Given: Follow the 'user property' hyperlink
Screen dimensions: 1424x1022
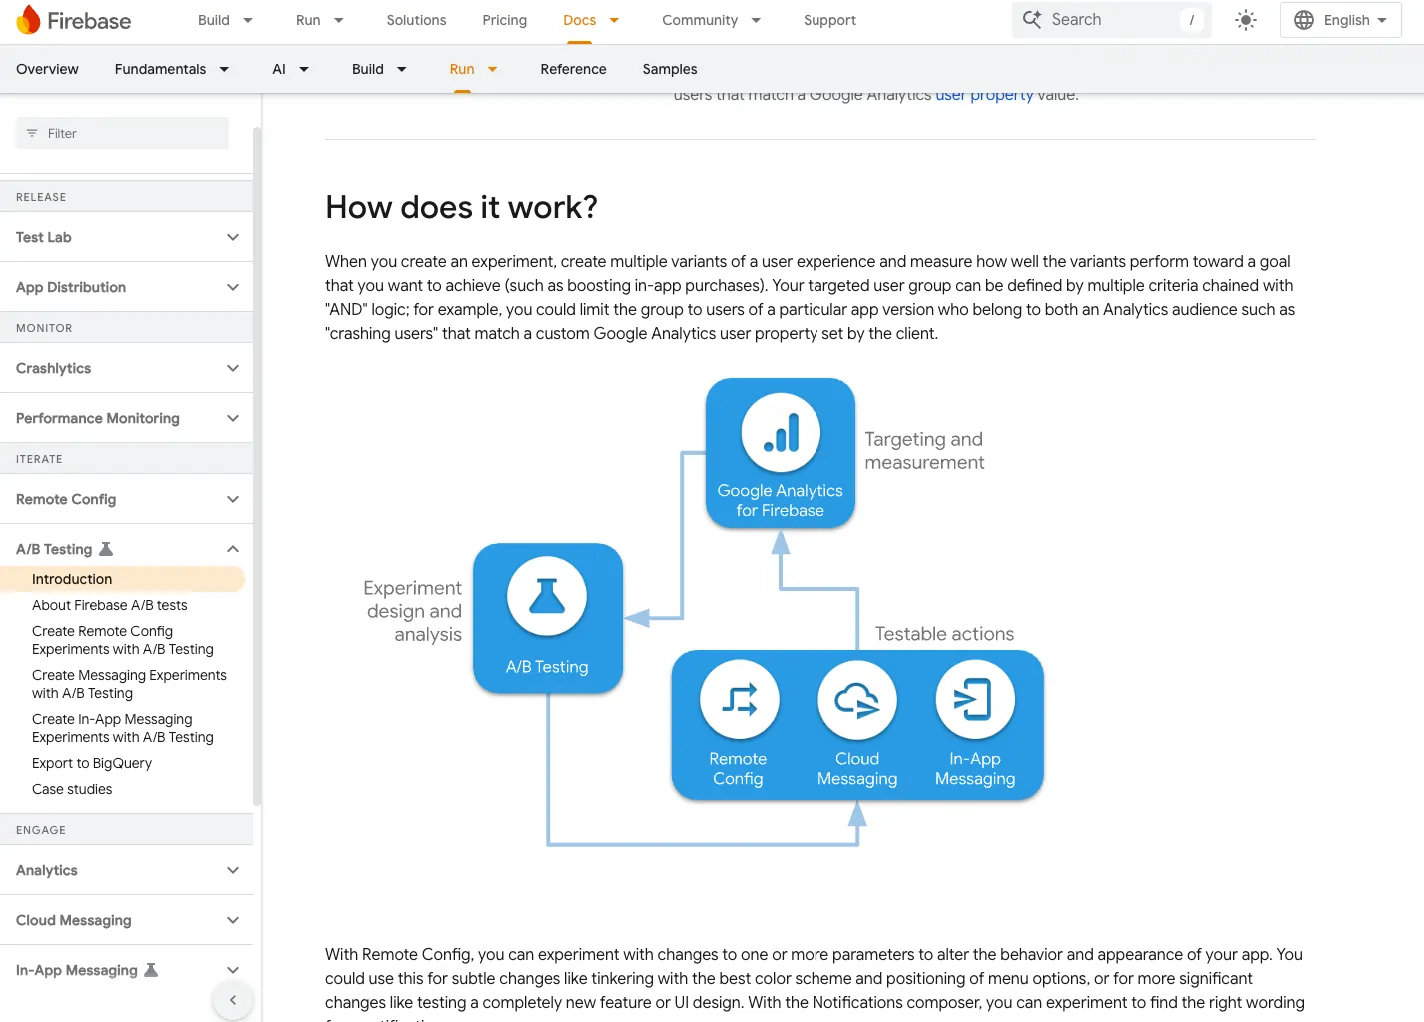Looking at the screenshot, I should 984,96.
